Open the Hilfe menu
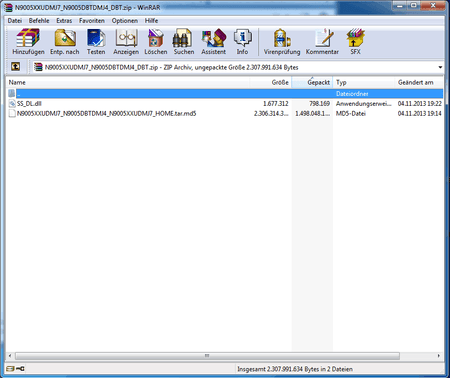The height and width of the screenshot is (378, 450). pos(151,21)
